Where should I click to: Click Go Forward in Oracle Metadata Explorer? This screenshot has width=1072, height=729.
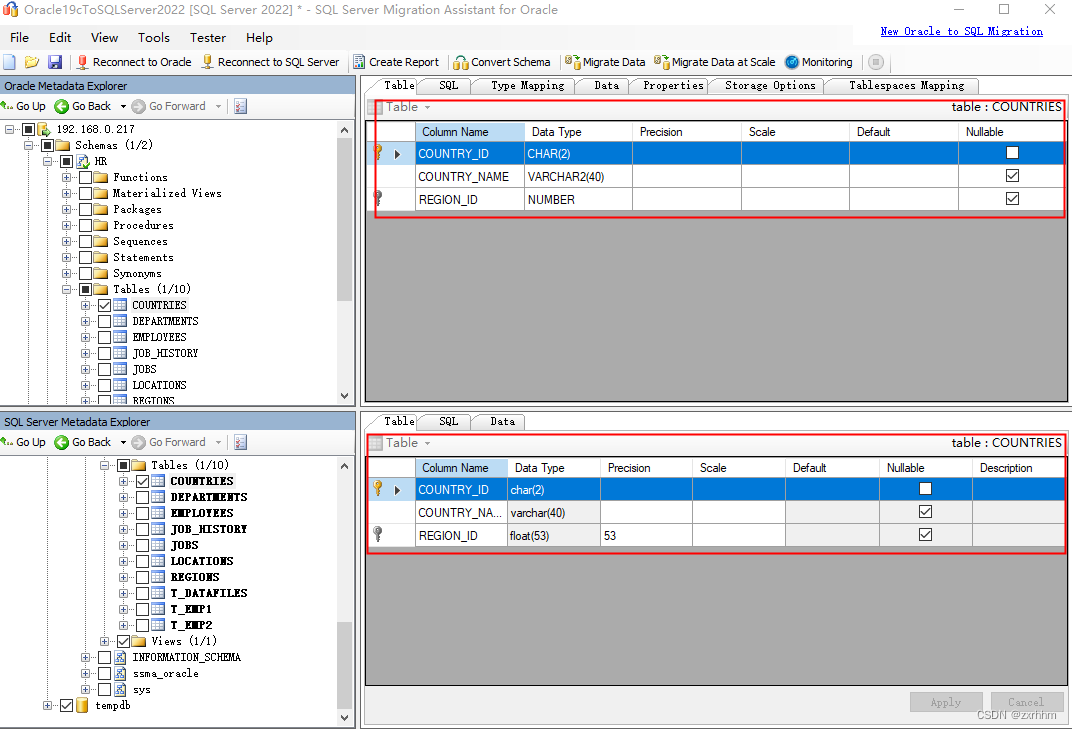(169, 106)
